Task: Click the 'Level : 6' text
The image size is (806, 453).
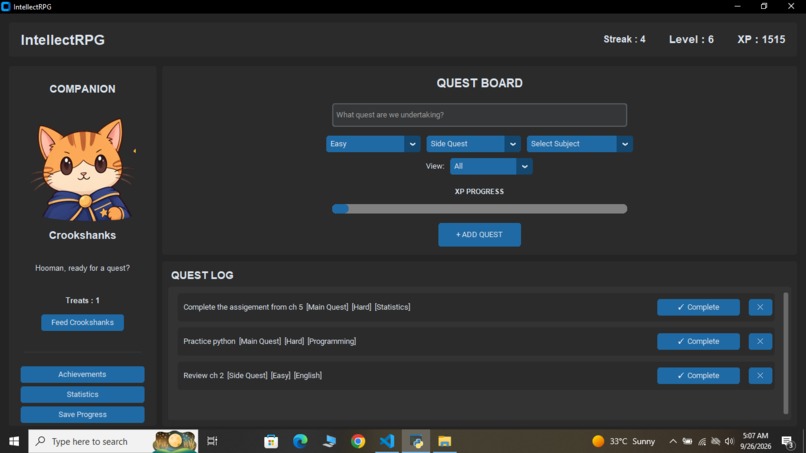Action: 691,40
